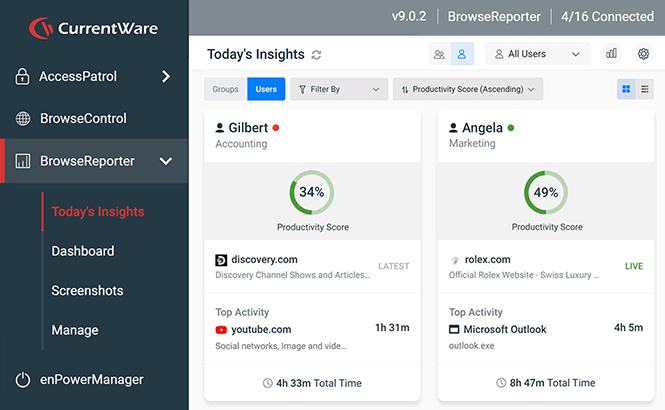Click the LATEST label on Gilbert's card
Viewport: 665px width, 410px height.
[x=394, y=266]
